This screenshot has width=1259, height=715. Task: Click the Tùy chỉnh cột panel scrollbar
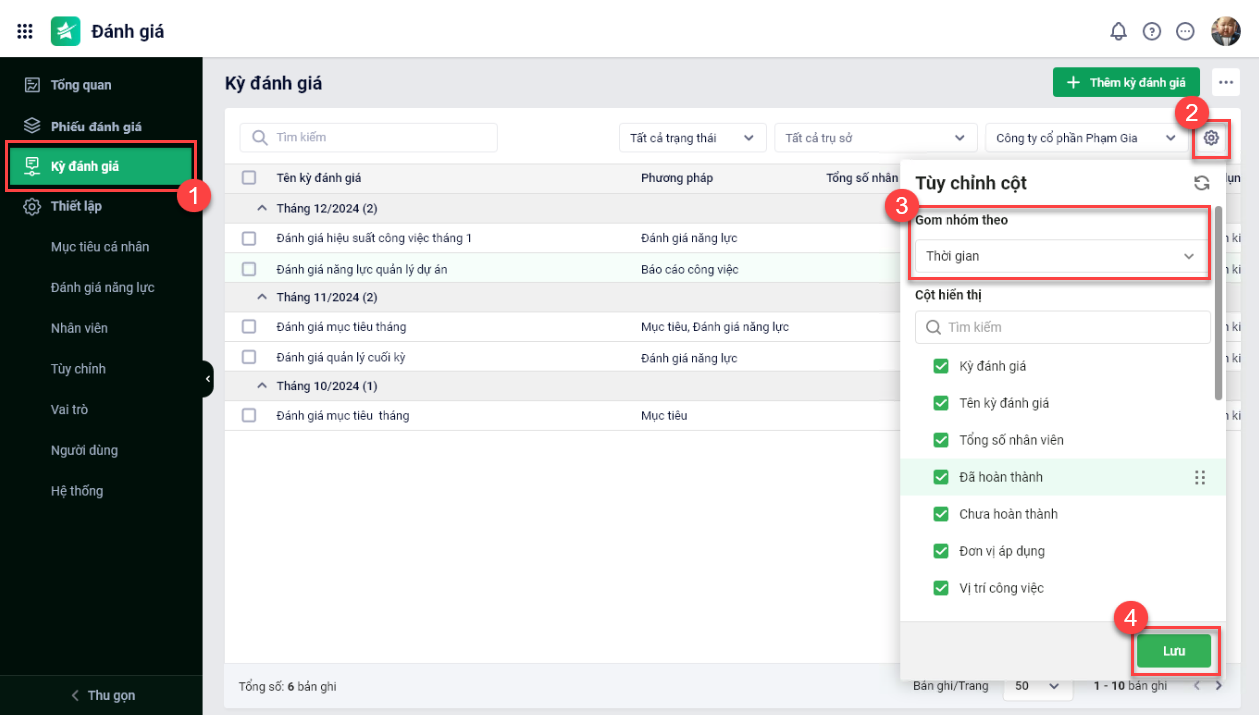point(1218,303)
